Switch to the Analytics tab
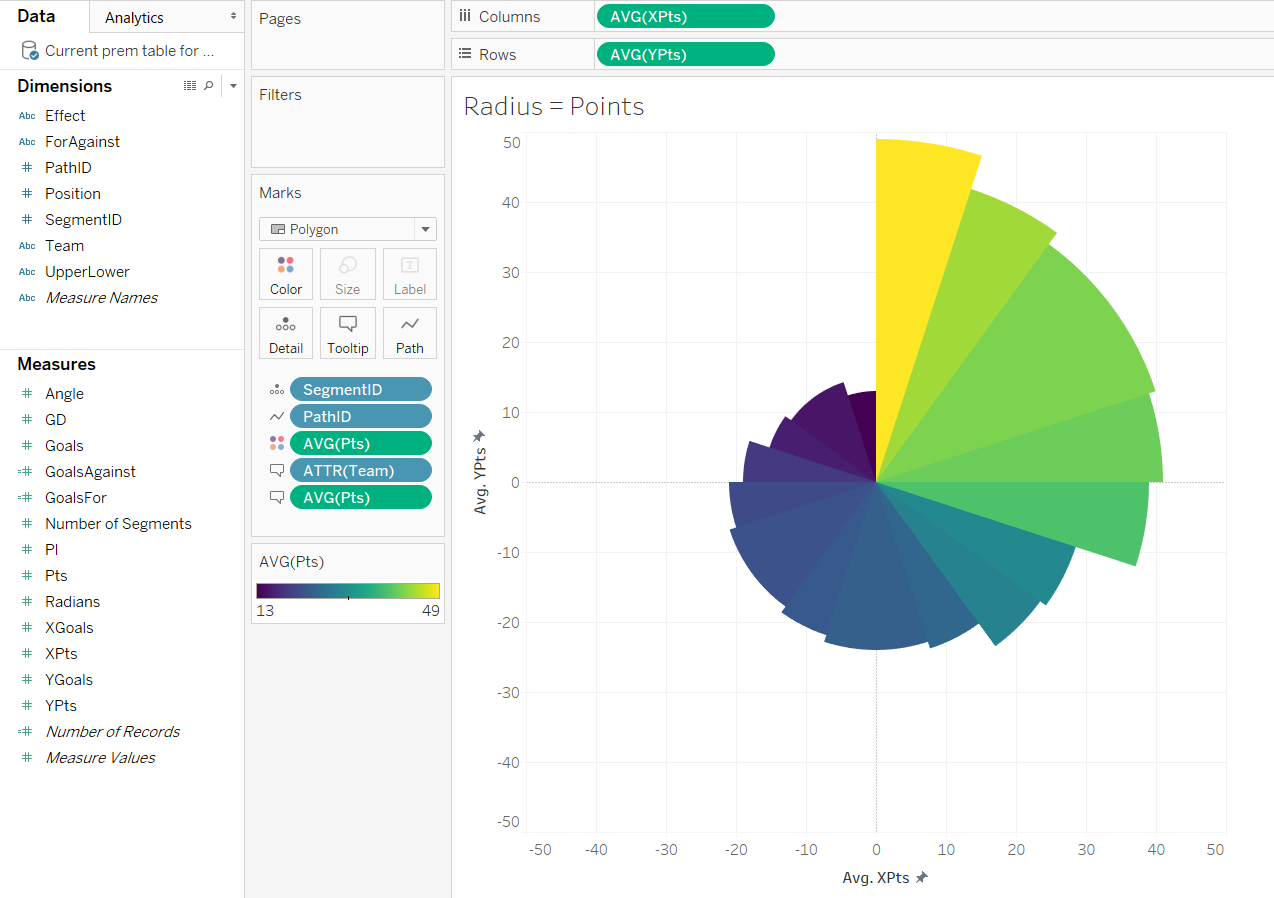 (x=134, y=17)
